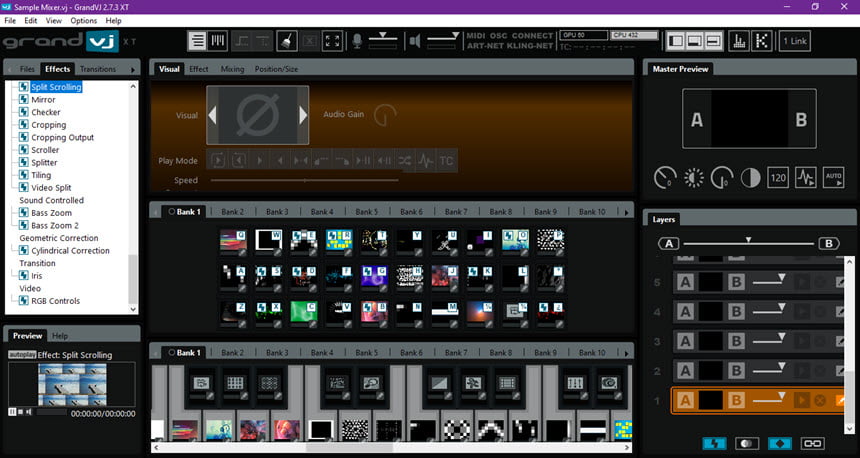Enter fullscreen with the expand arrows icon
Screen dimensions: 860x458
click(332, 41)
